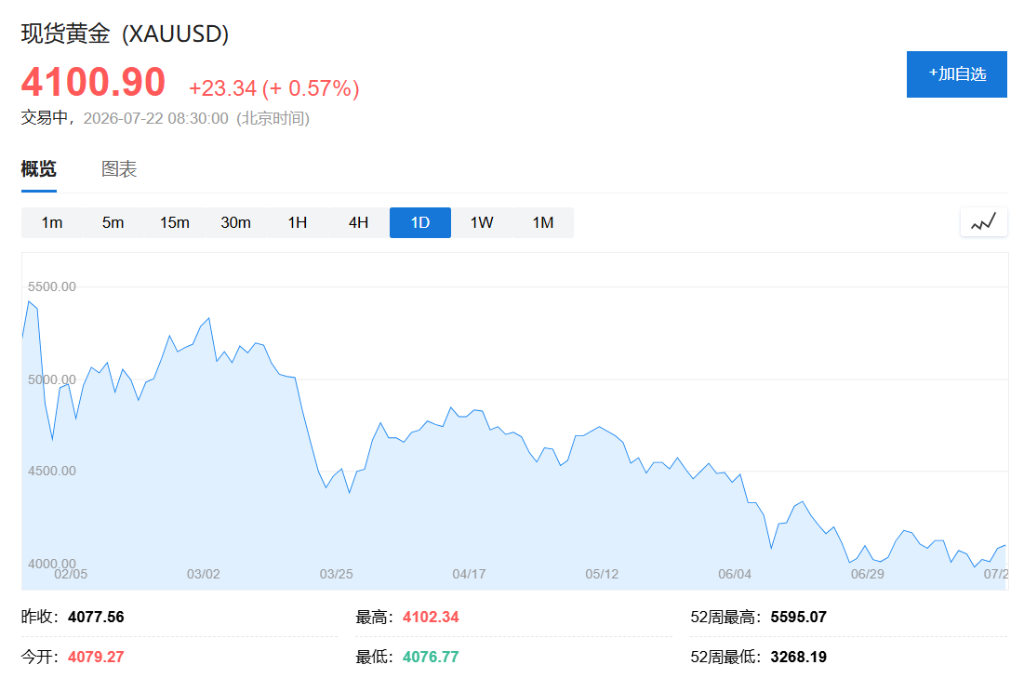Select the 1M monthly timeframe

pyautogui.click(x=543, y=223)
